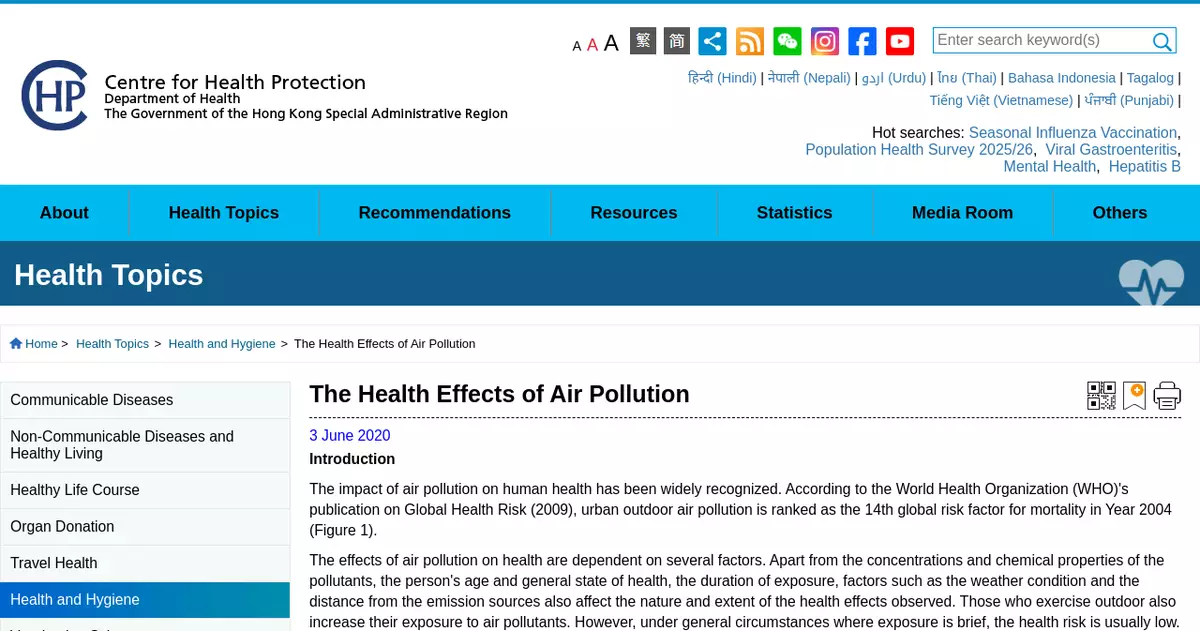
Task: Expand the Media Room menu
Action: tap(962, 213)
